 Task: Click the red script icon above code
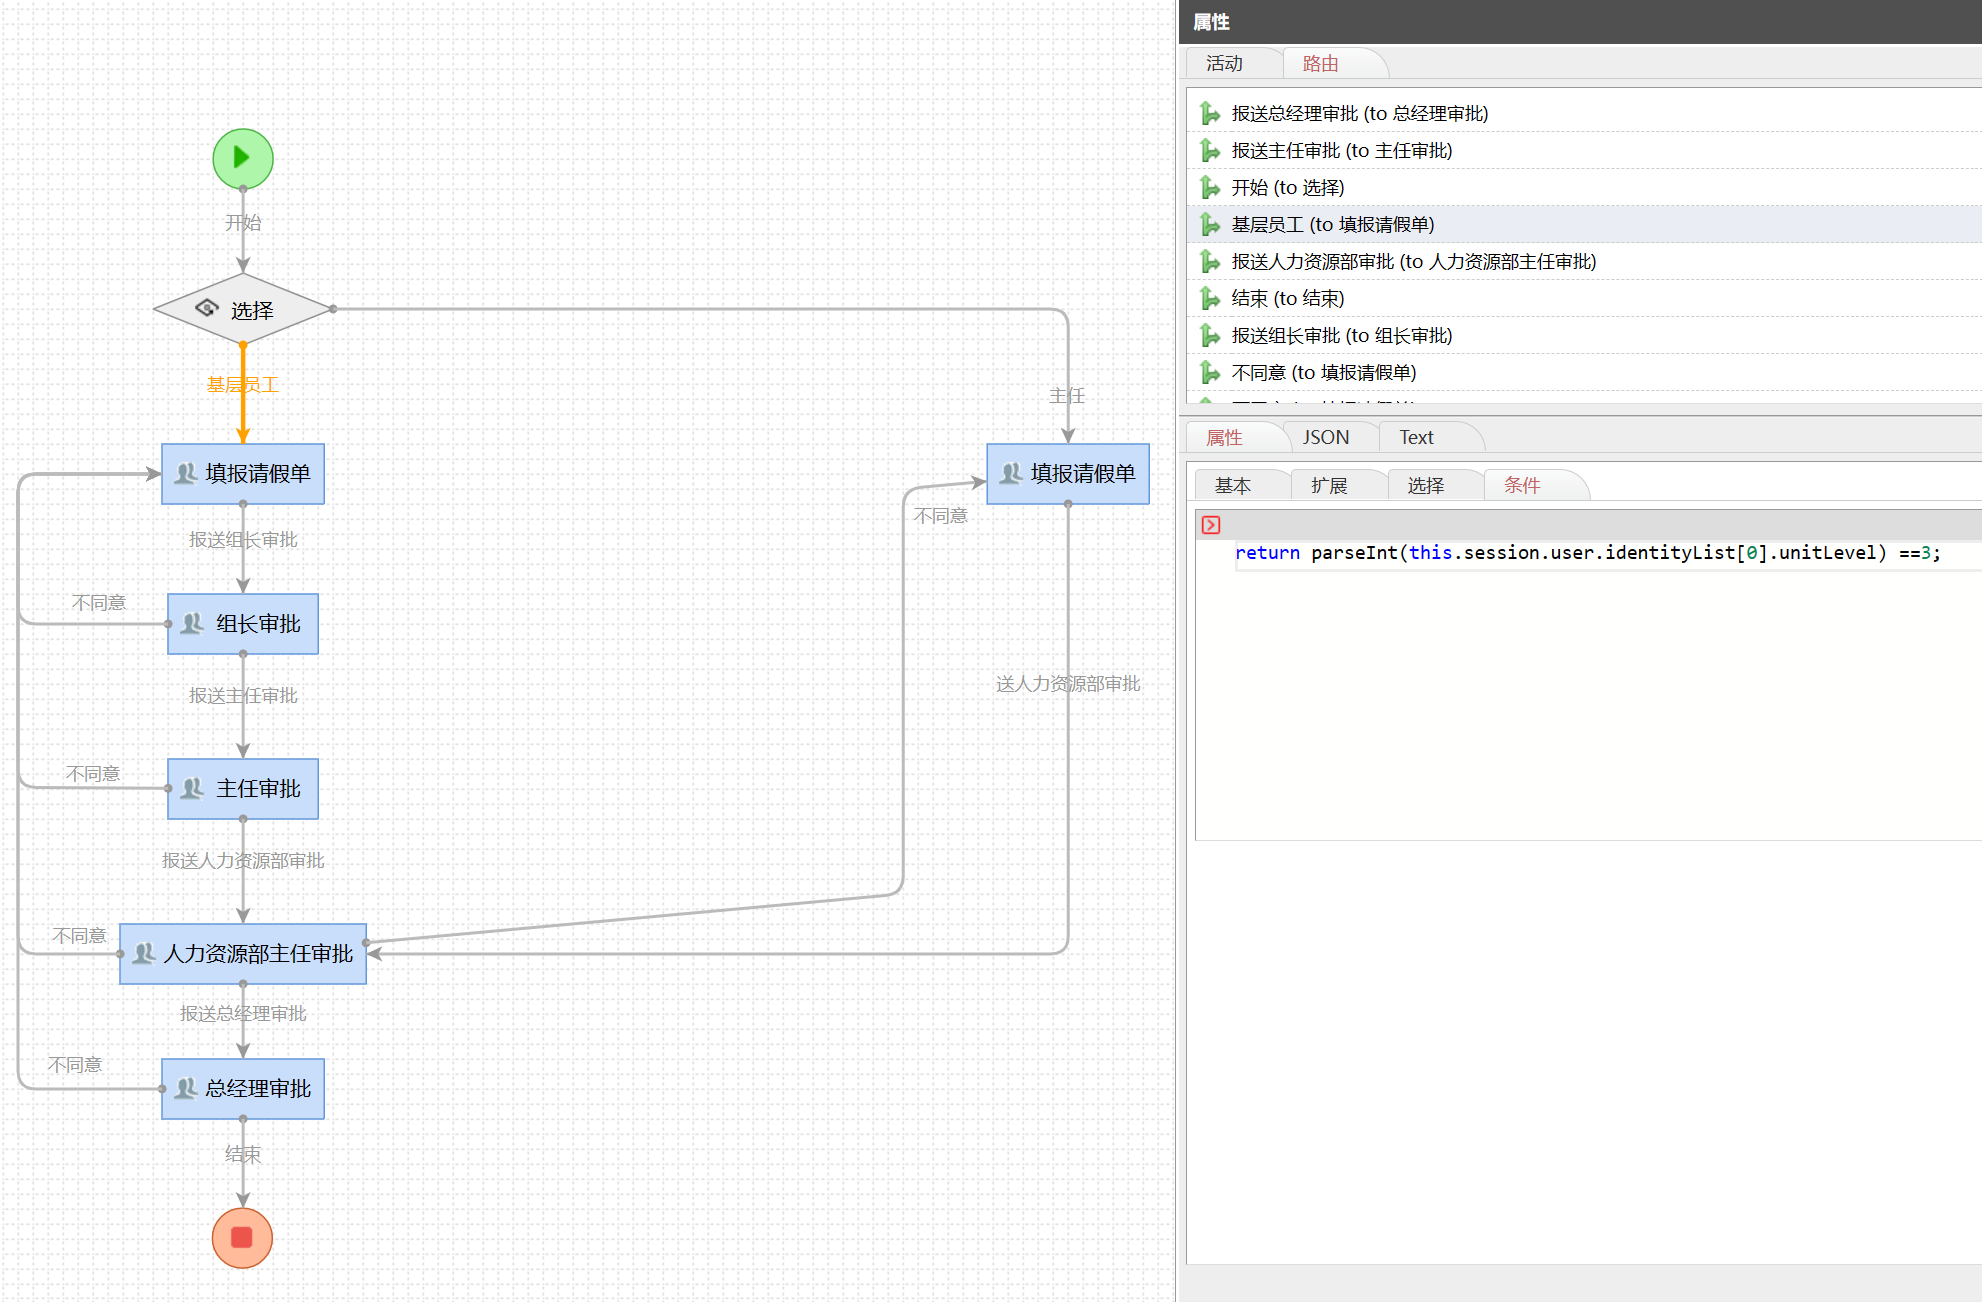1210,525
